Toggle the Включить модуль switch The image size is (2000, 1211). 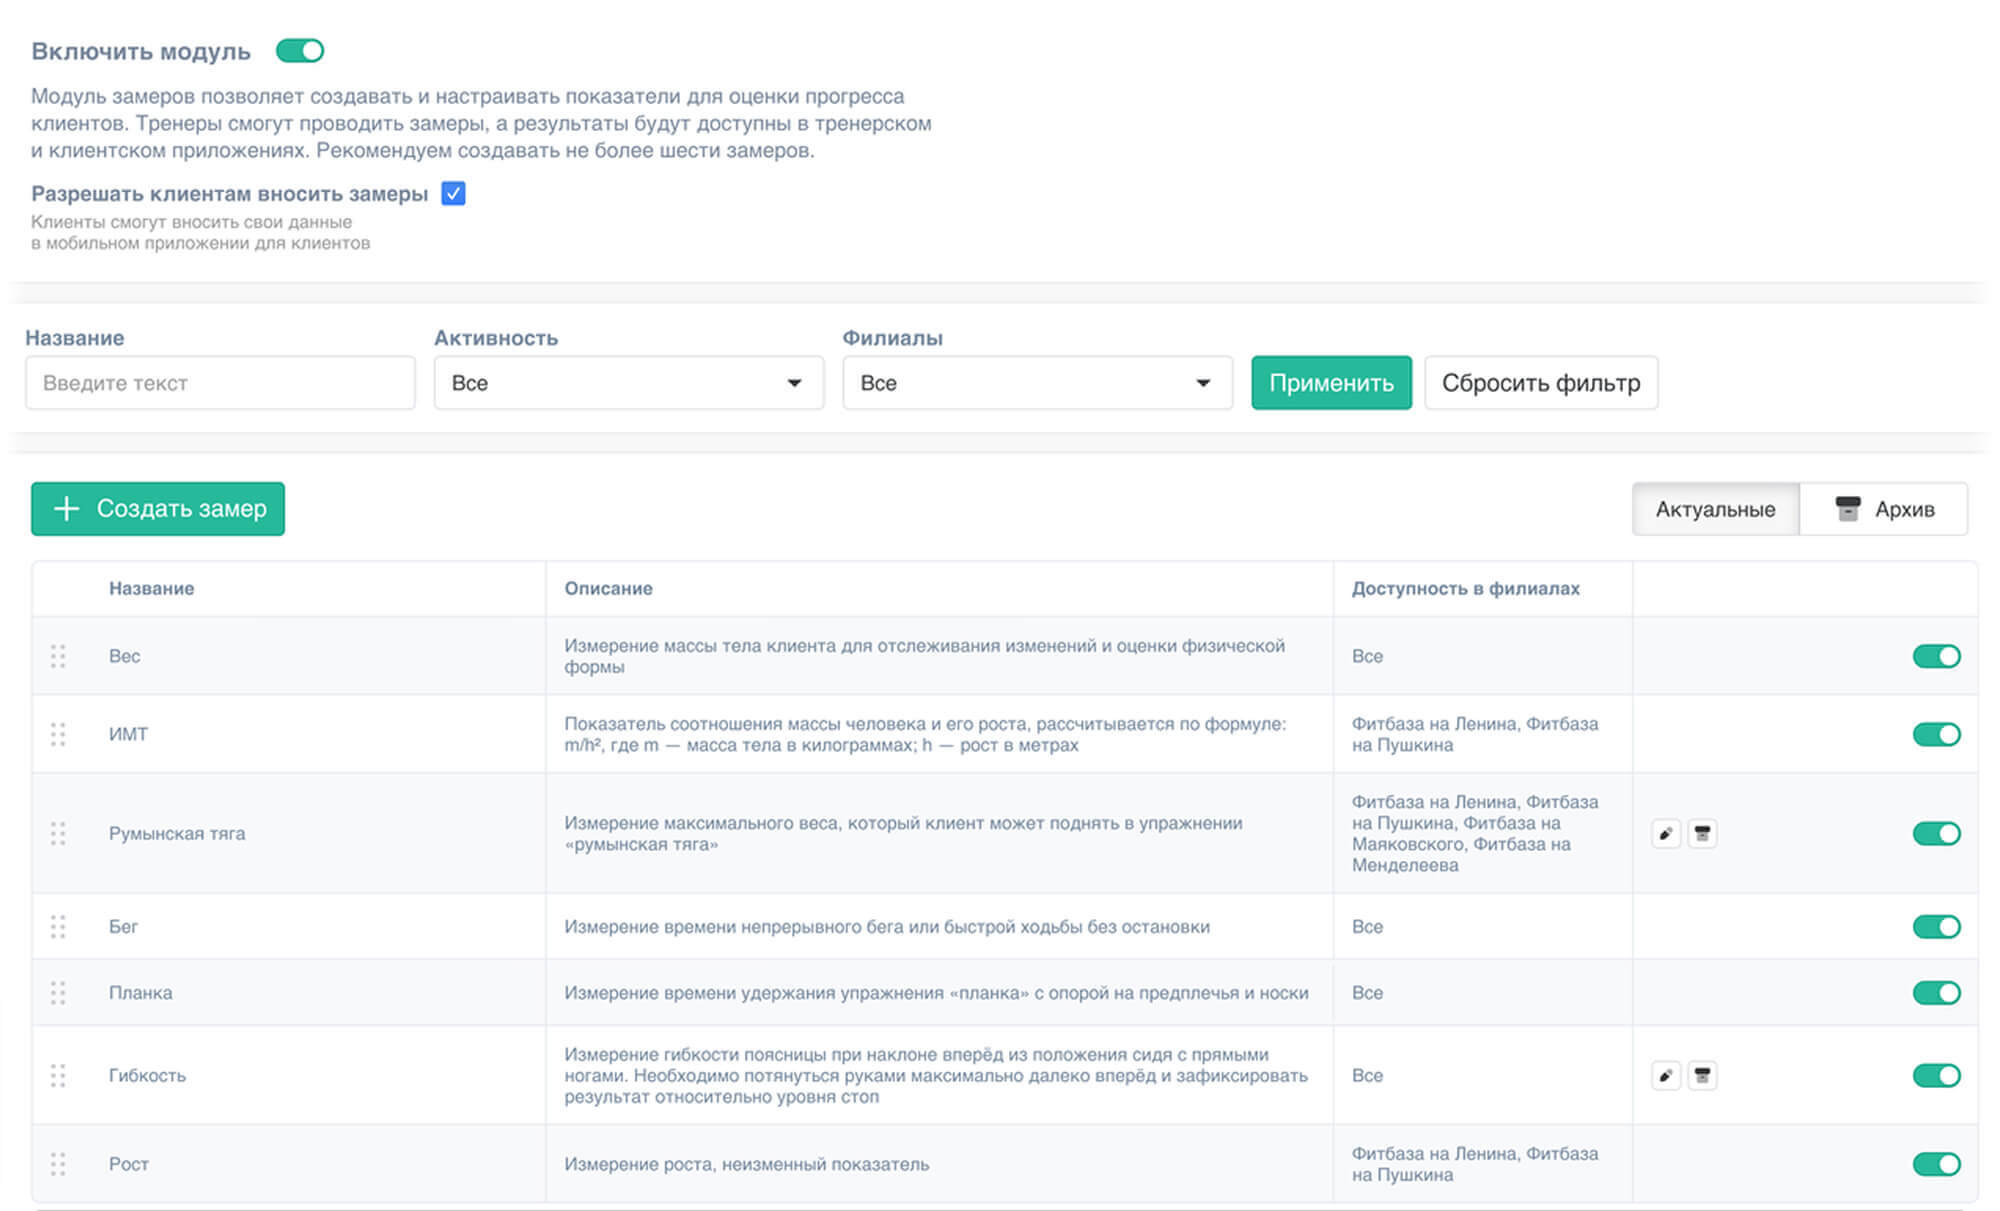[300, 50]
